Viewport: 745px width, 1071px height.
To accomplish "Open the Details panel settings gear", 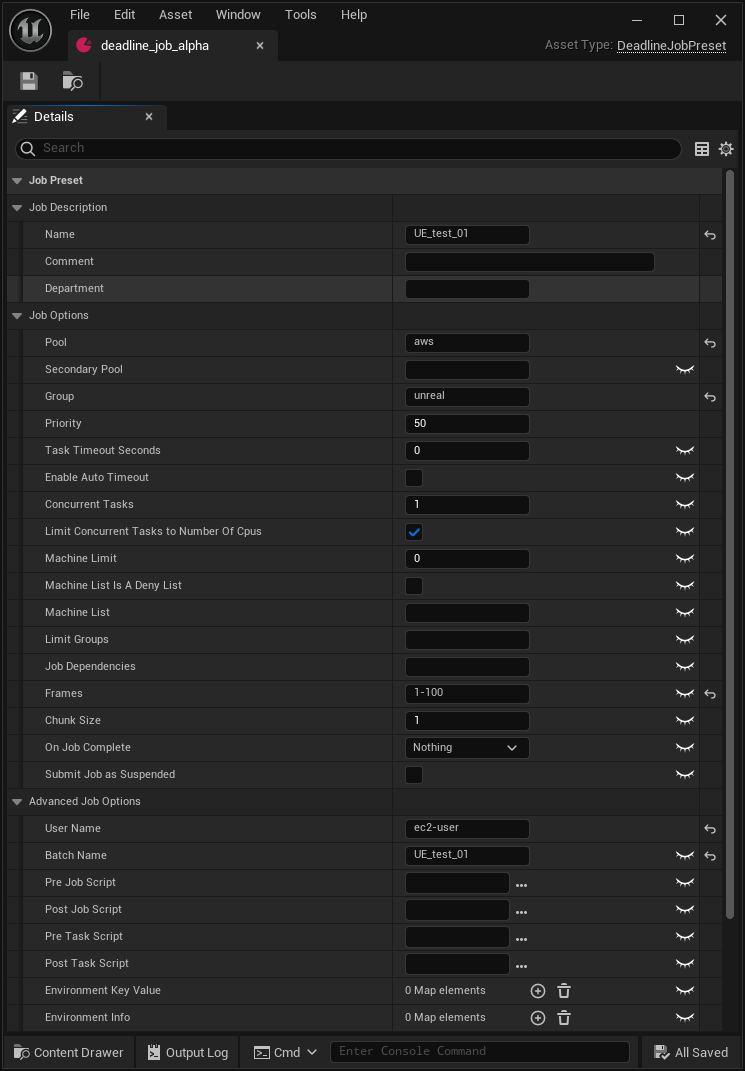I will click(x=726, y=148).
